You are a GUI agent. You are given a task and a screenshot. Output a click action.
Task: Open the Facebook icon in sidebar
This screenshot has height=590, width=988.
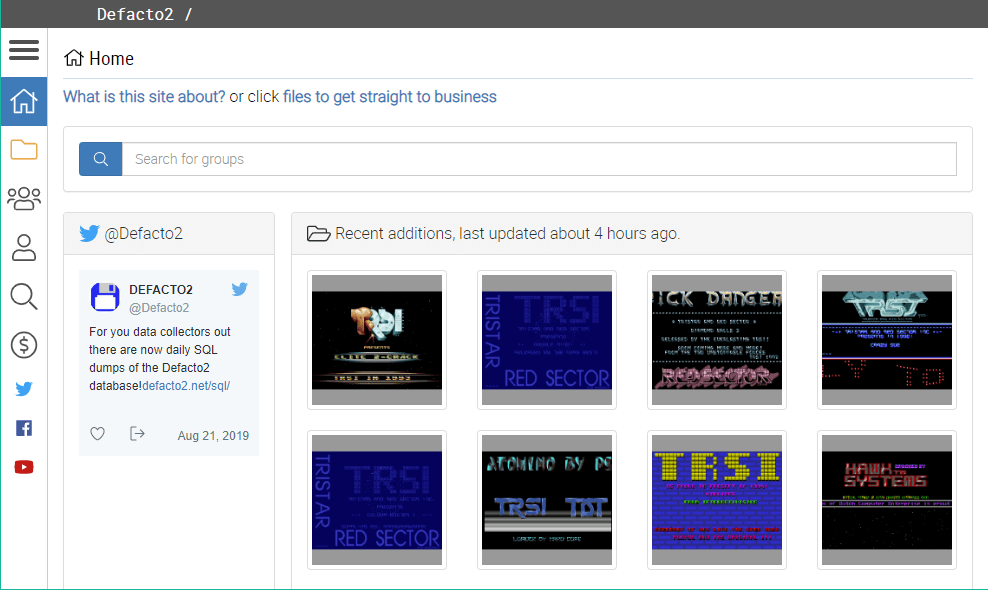[x=24, y=428]
